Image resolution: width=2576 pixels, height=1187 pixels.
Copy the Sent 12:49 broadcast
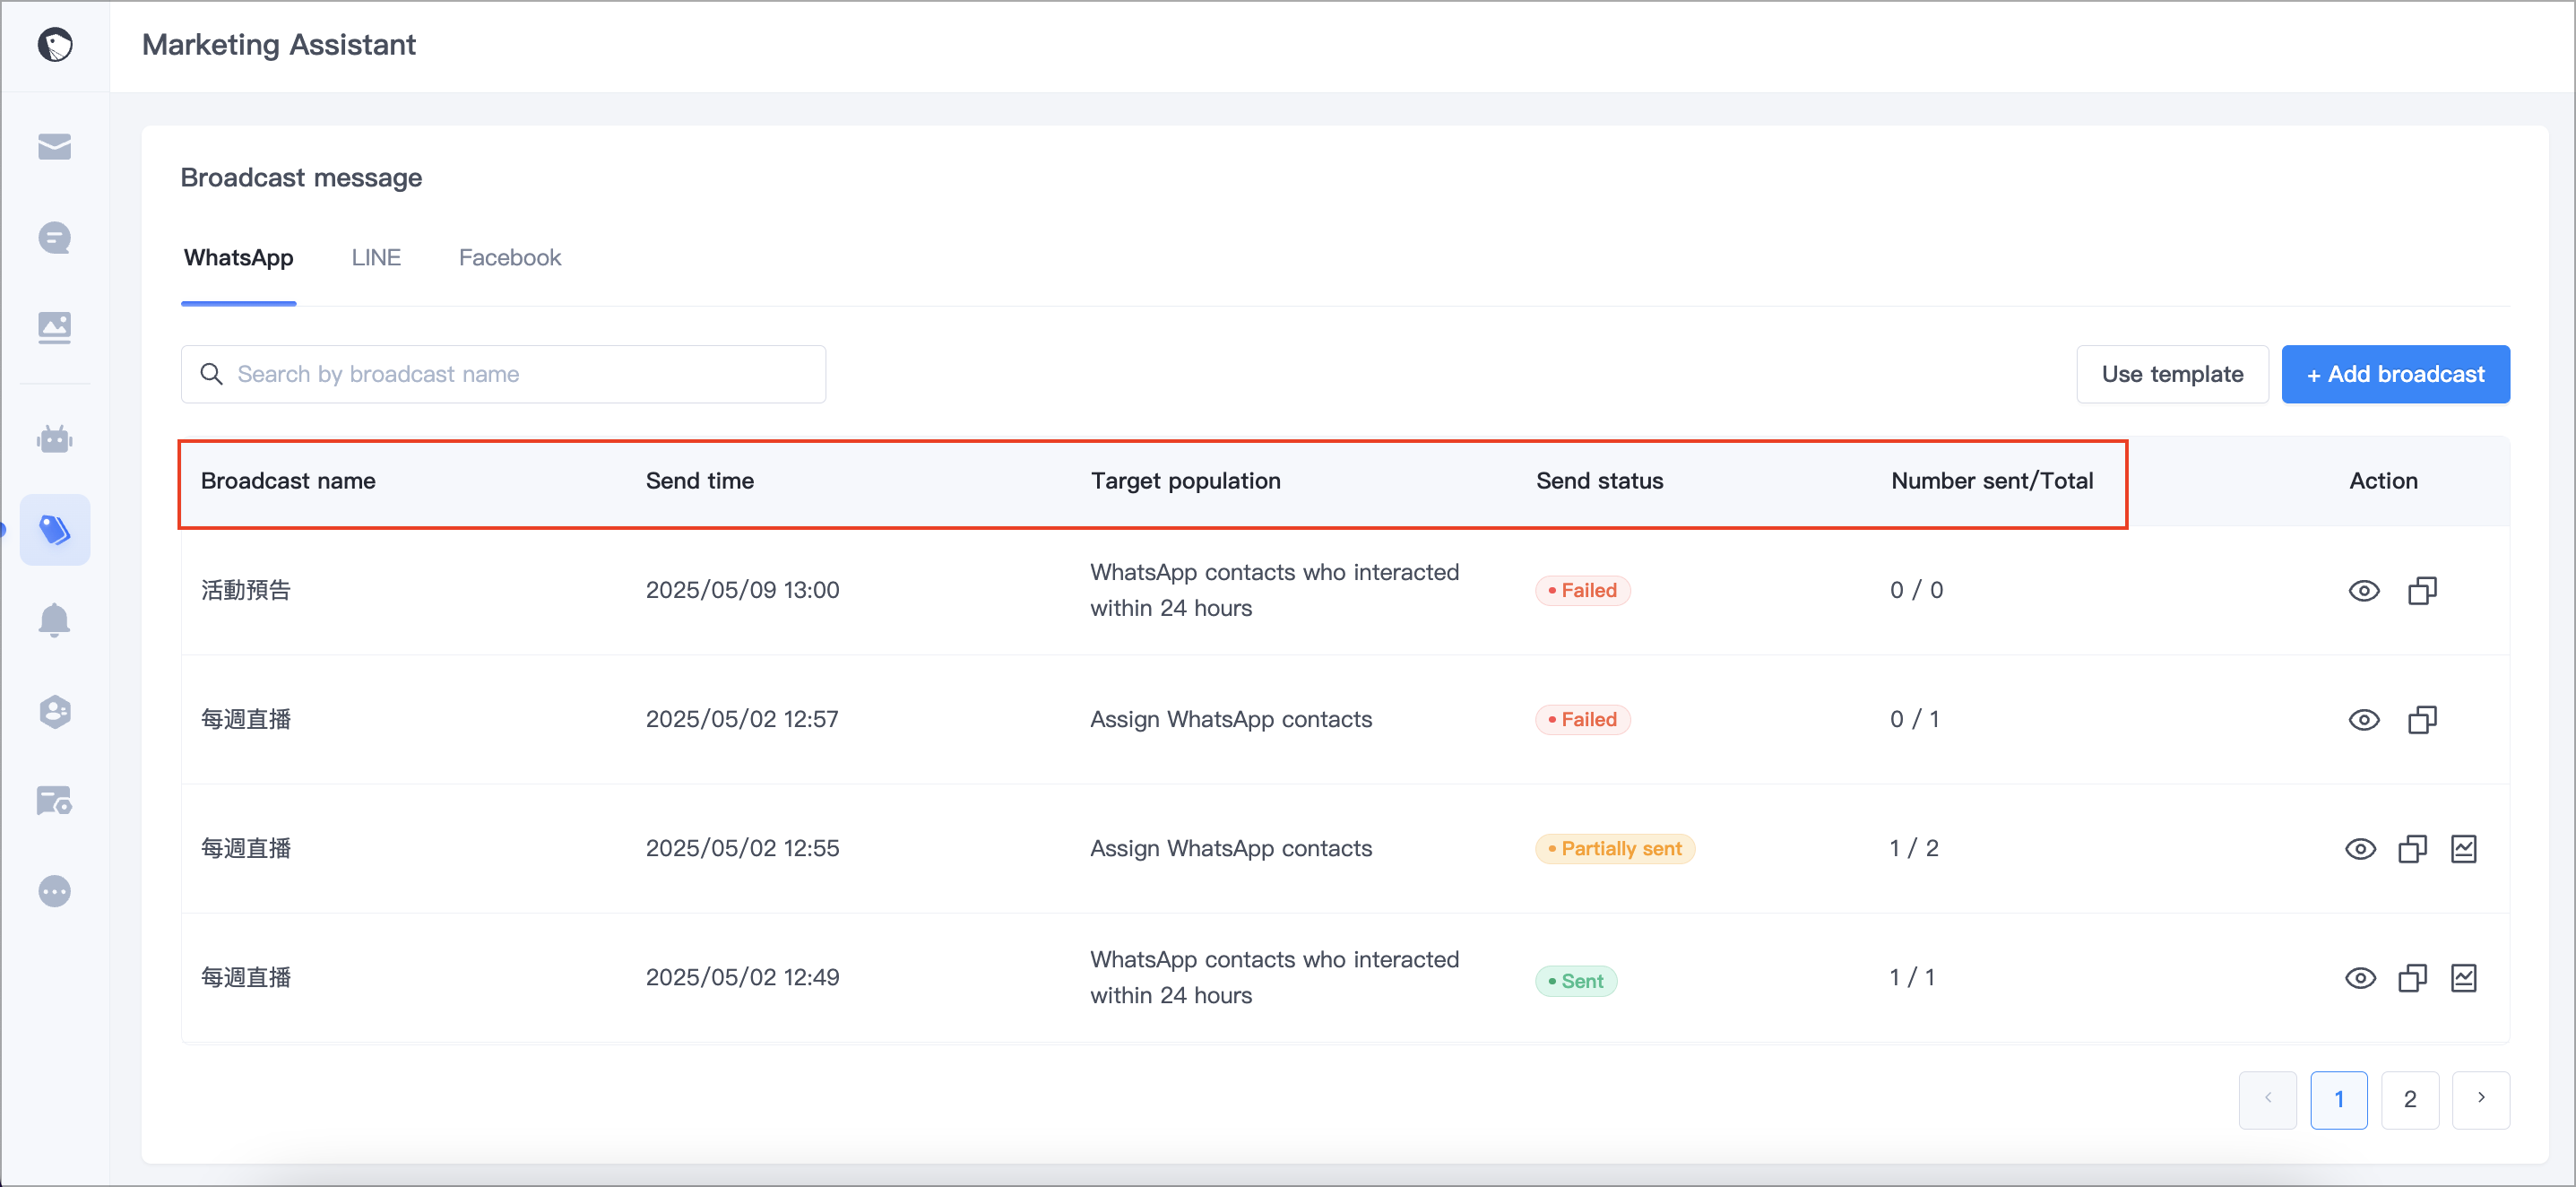click(2413, 978)
